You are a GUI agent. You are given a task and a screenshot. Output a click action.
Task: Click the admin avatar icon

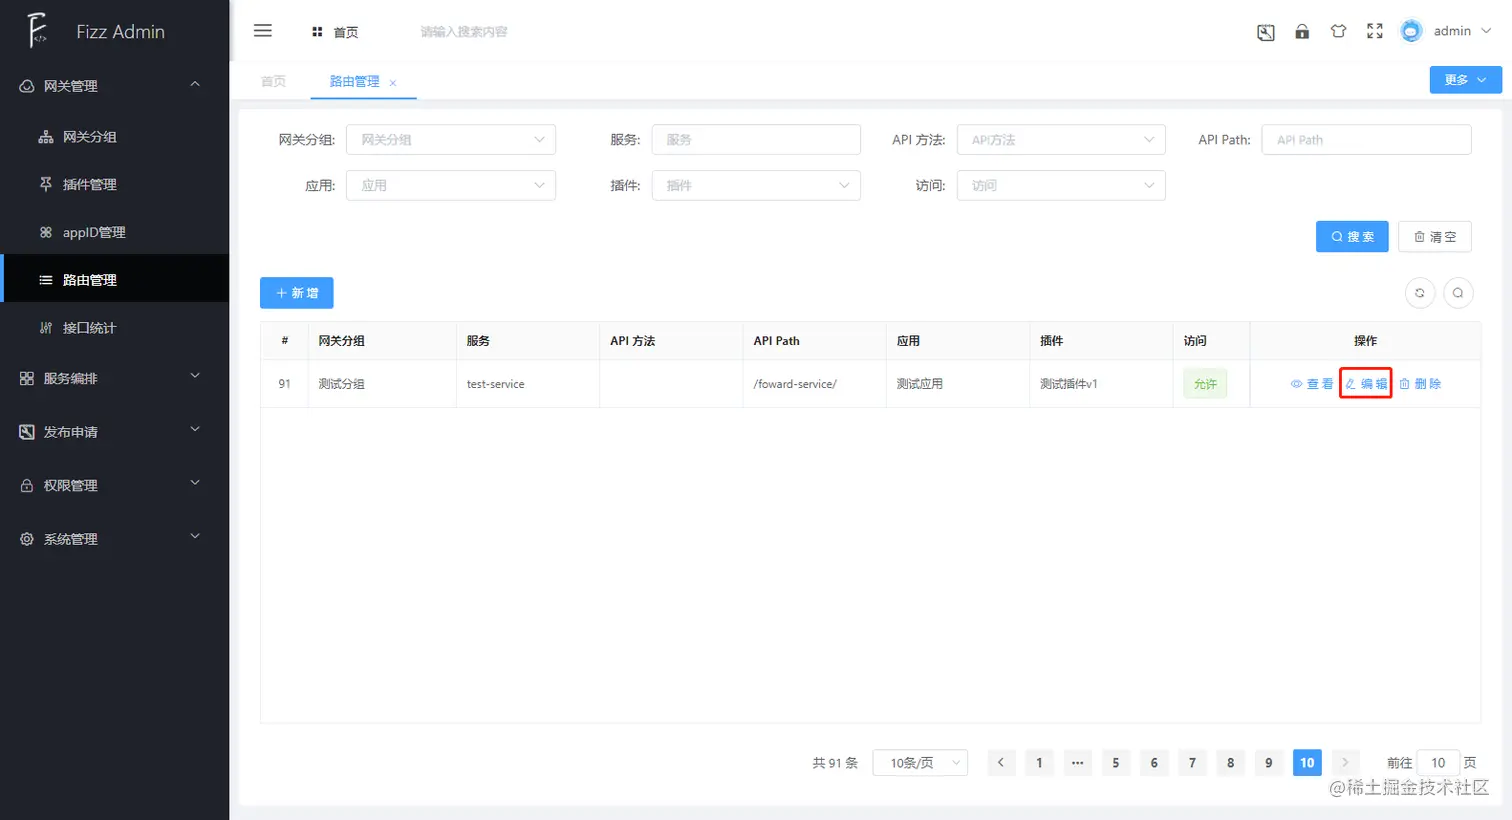[x=1411, y=31]
